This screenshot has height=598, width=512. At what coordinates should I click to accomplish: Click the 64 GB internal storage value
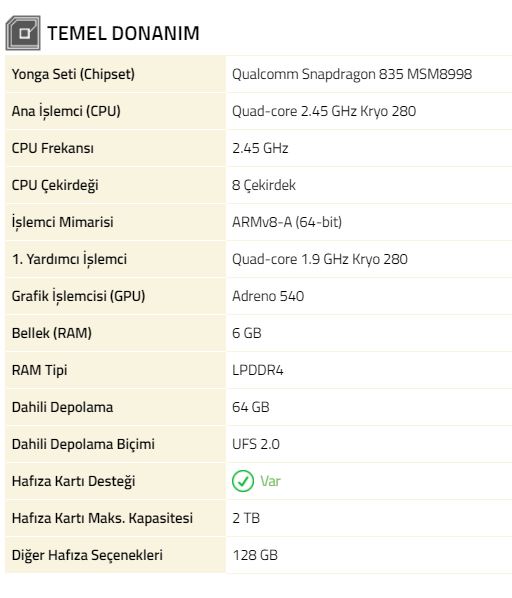[250, 407]
